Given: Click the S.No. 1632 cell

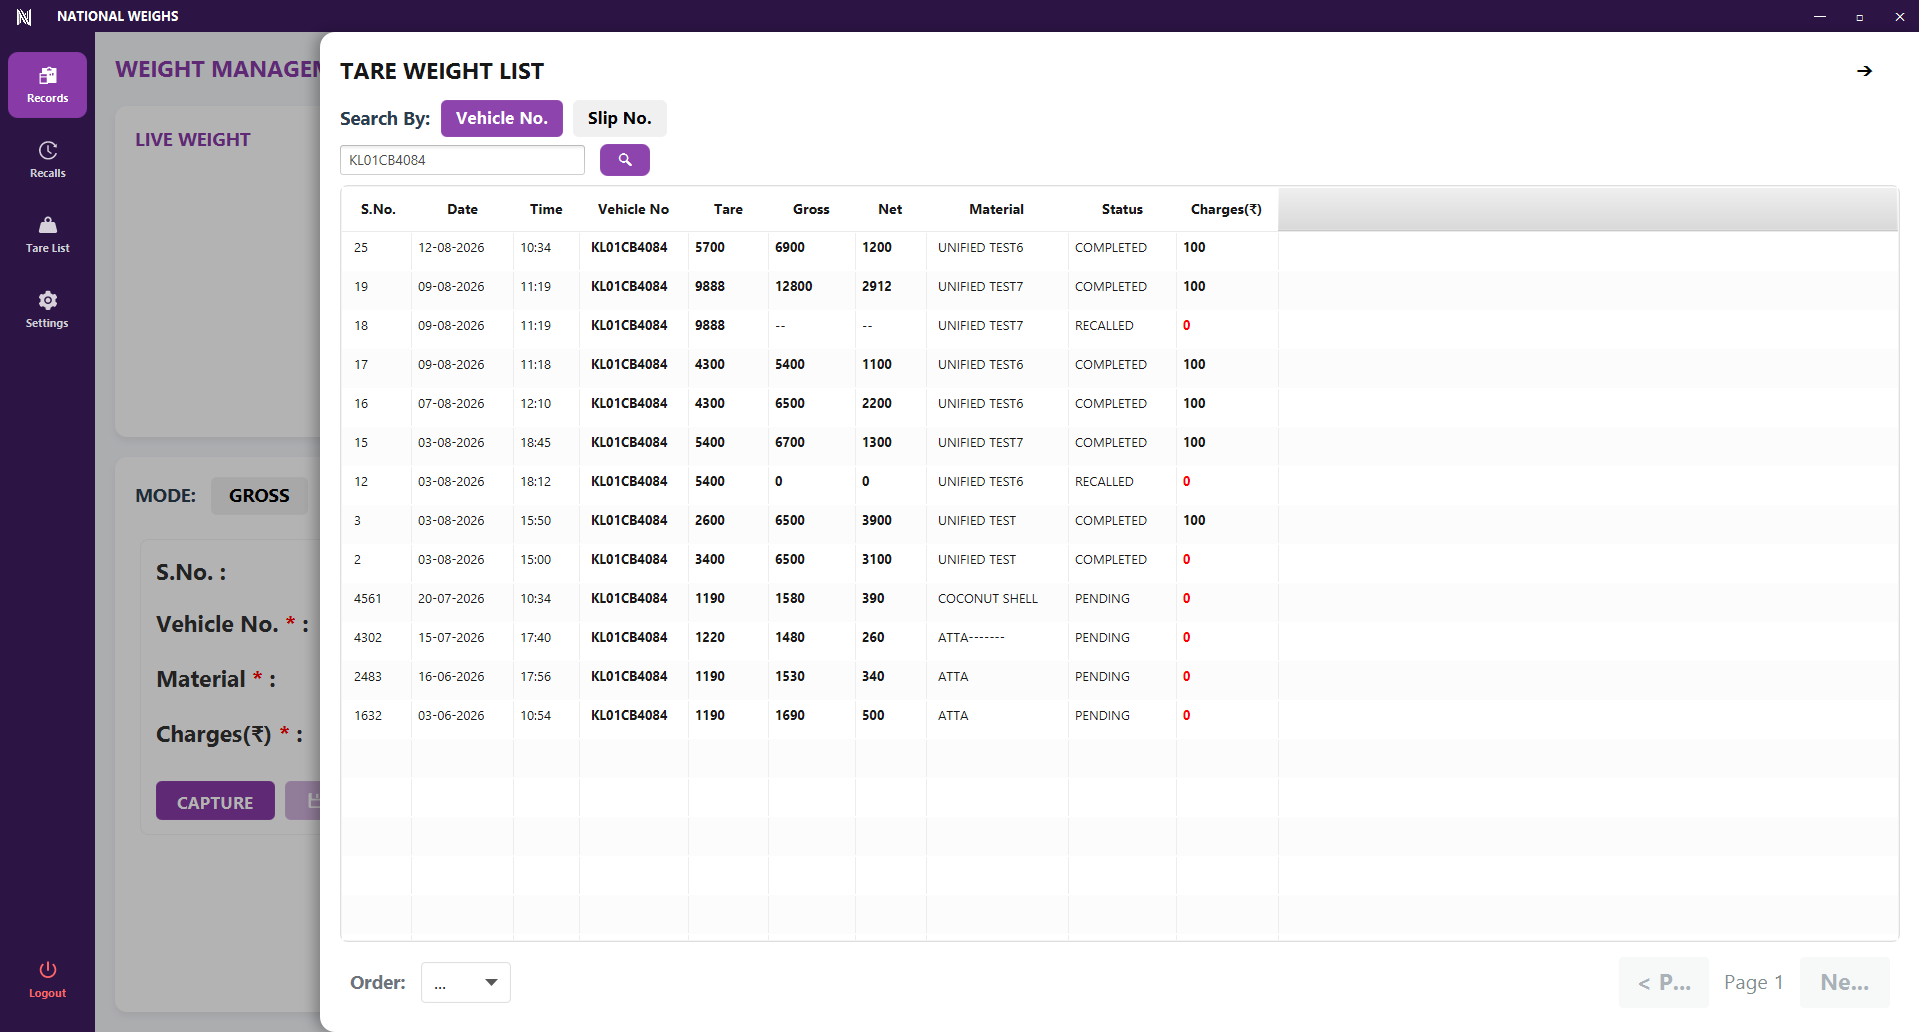Looking at the screenshot, I should click(368, 715).
